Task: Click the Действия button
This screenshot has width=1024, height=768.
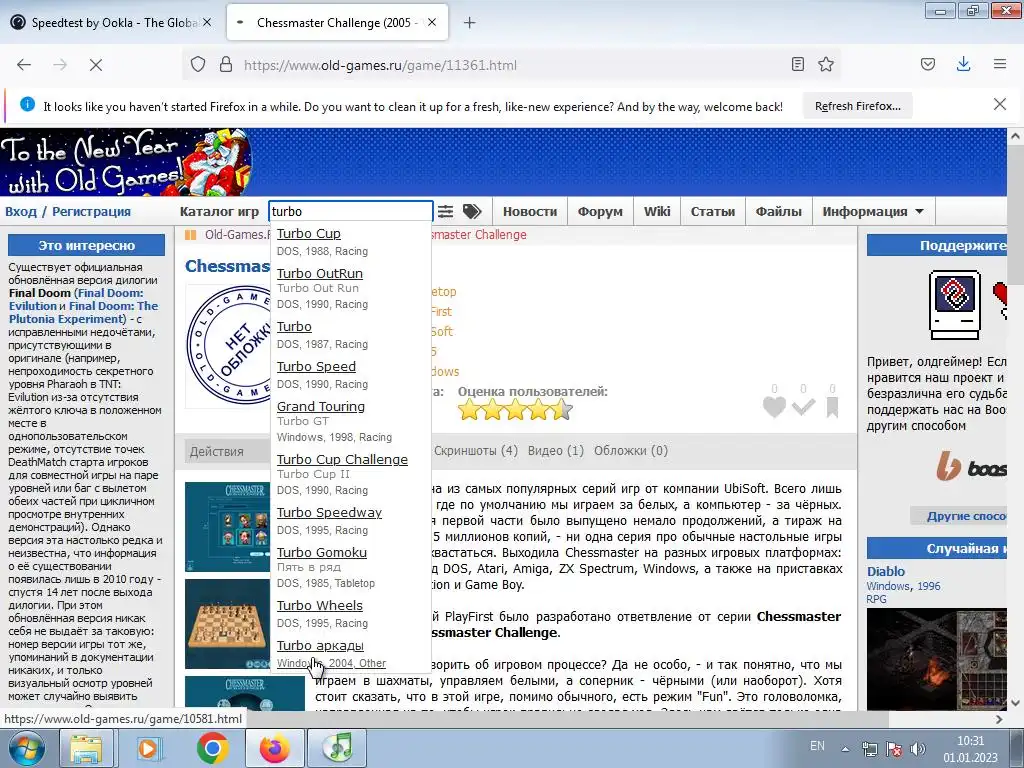Action: click(227, 451)
